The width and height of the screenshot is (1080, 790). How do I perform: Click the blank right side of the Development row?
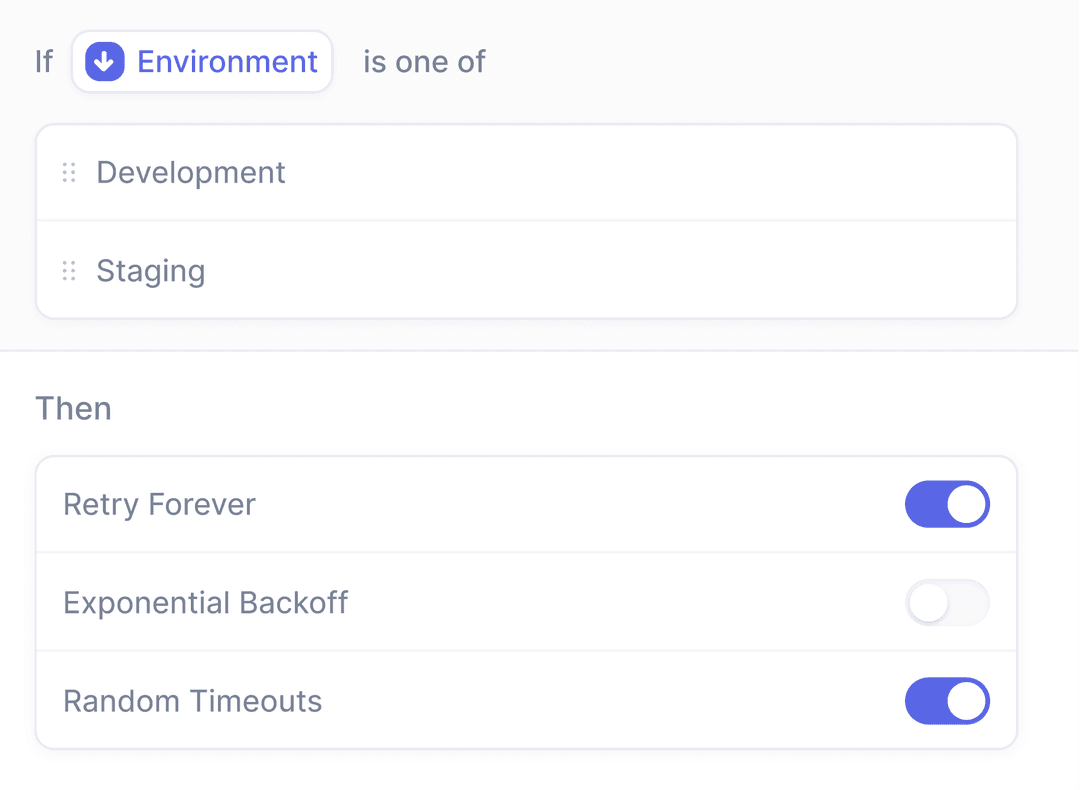[x=700, y=173]
